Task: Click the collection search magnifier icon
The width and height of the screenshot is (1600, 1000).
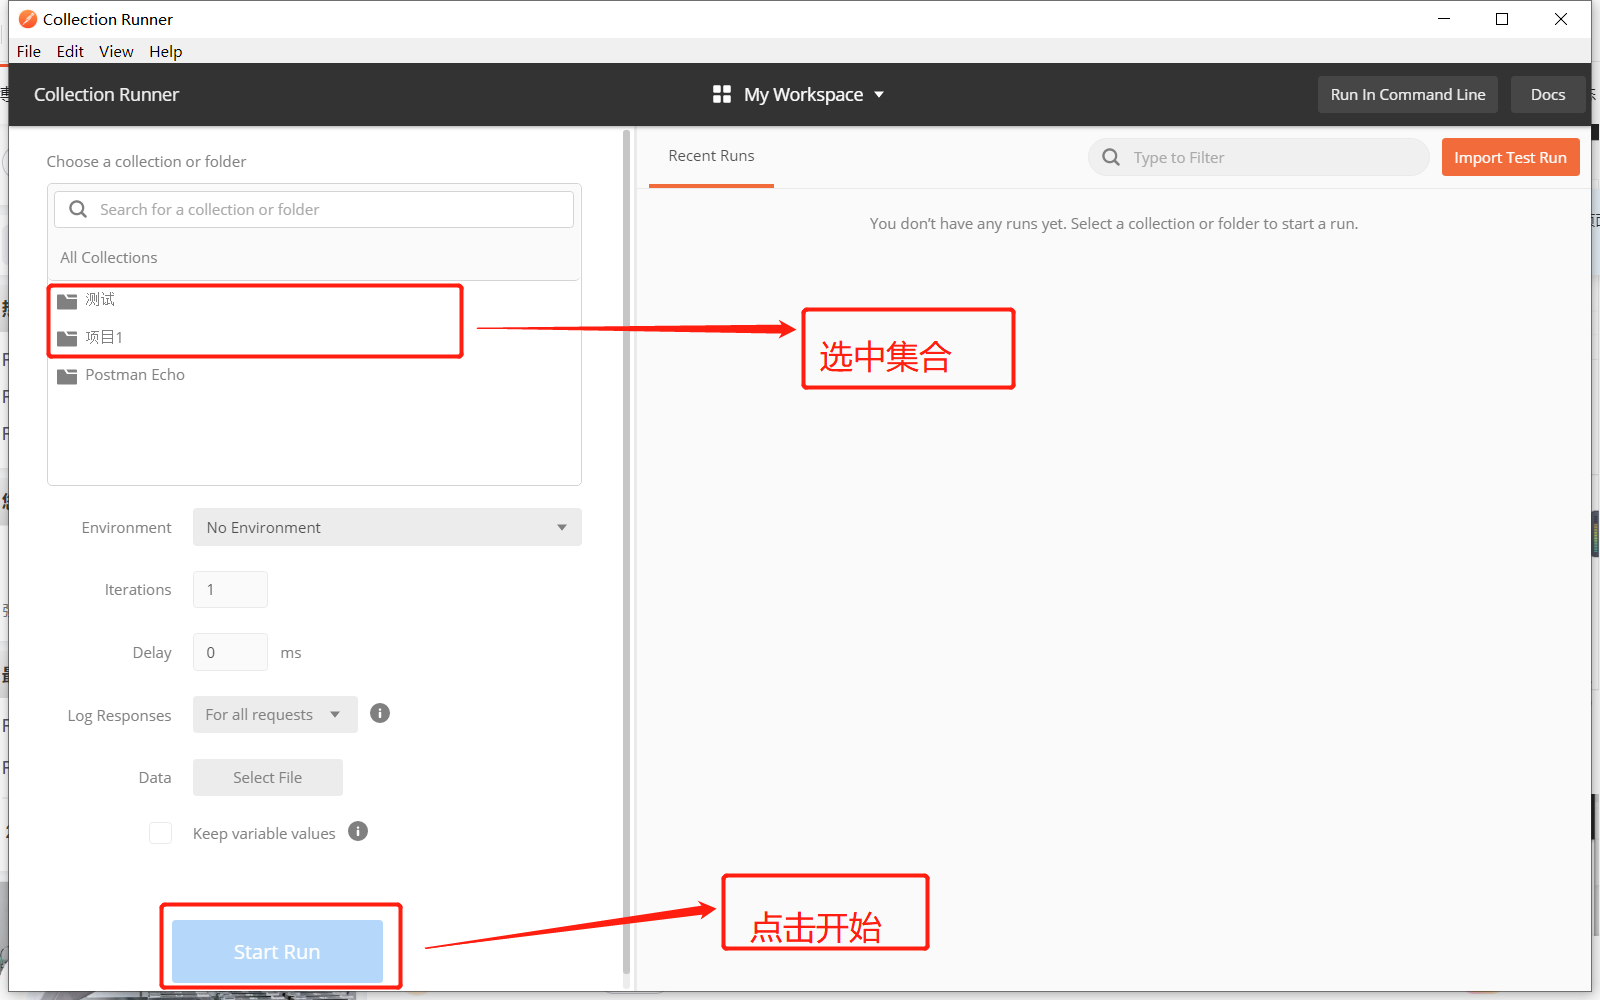Action: click(78, 209)
